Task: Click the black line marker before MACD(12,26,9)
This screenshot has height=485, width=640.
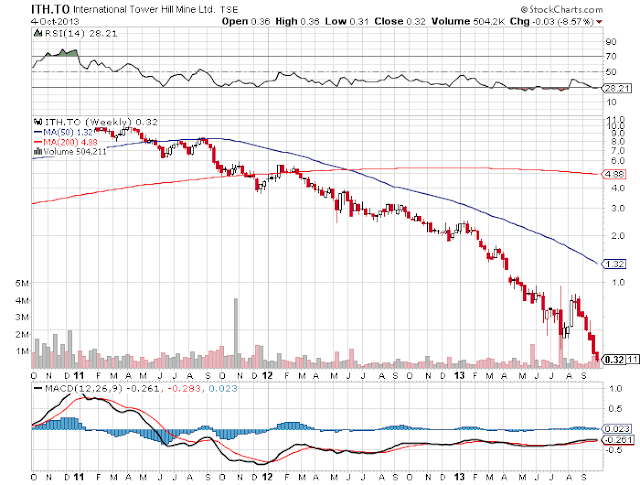Action: tap(38, 389)
